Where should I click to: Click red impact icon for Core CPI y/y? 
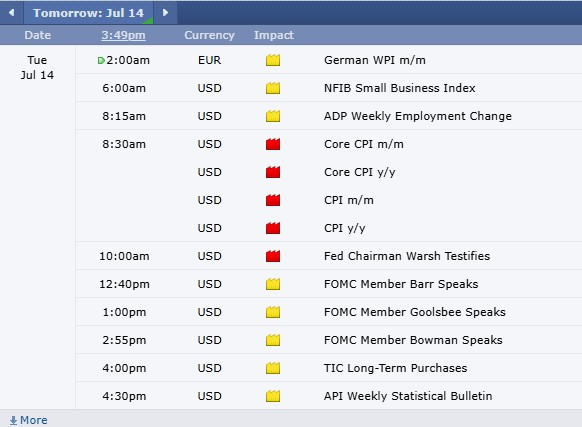(273, 172)
